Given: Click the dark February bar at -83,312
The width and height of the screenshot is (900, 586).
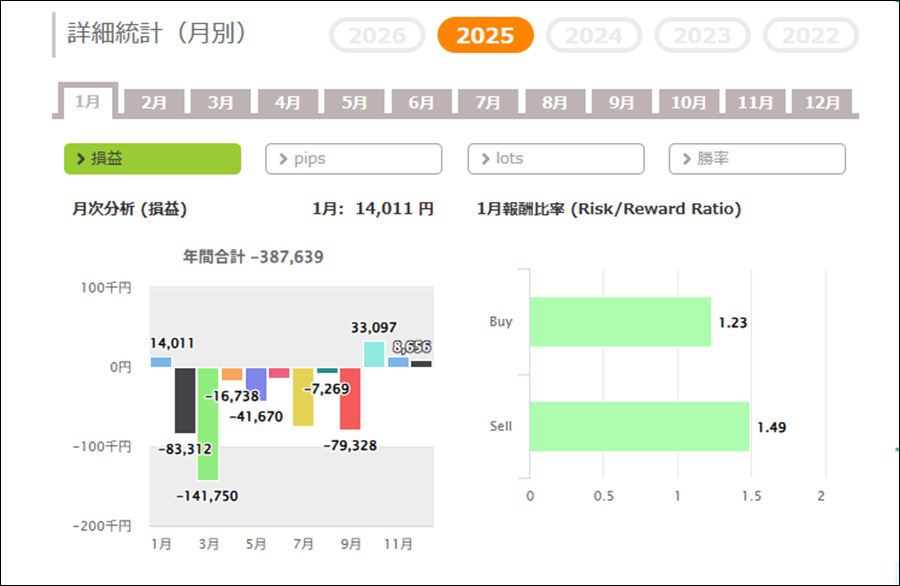Looking at the screenshot, I should tap(185, 400).
